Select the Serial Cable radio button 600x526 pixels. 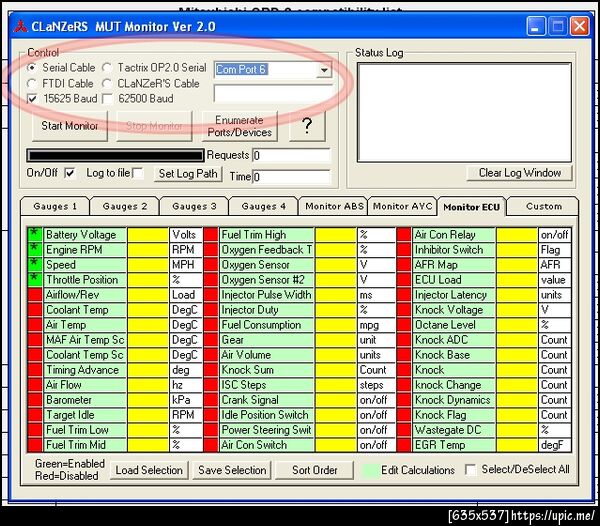pyautogui.click(x=32, y=68)
